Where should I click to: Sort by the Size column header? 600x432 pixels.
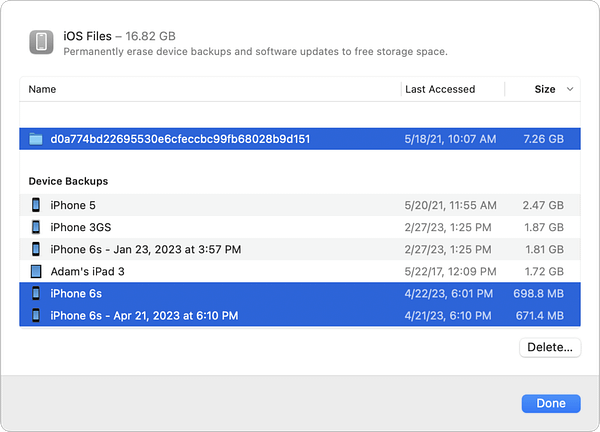pyautogui.click(x=544, y=89)
